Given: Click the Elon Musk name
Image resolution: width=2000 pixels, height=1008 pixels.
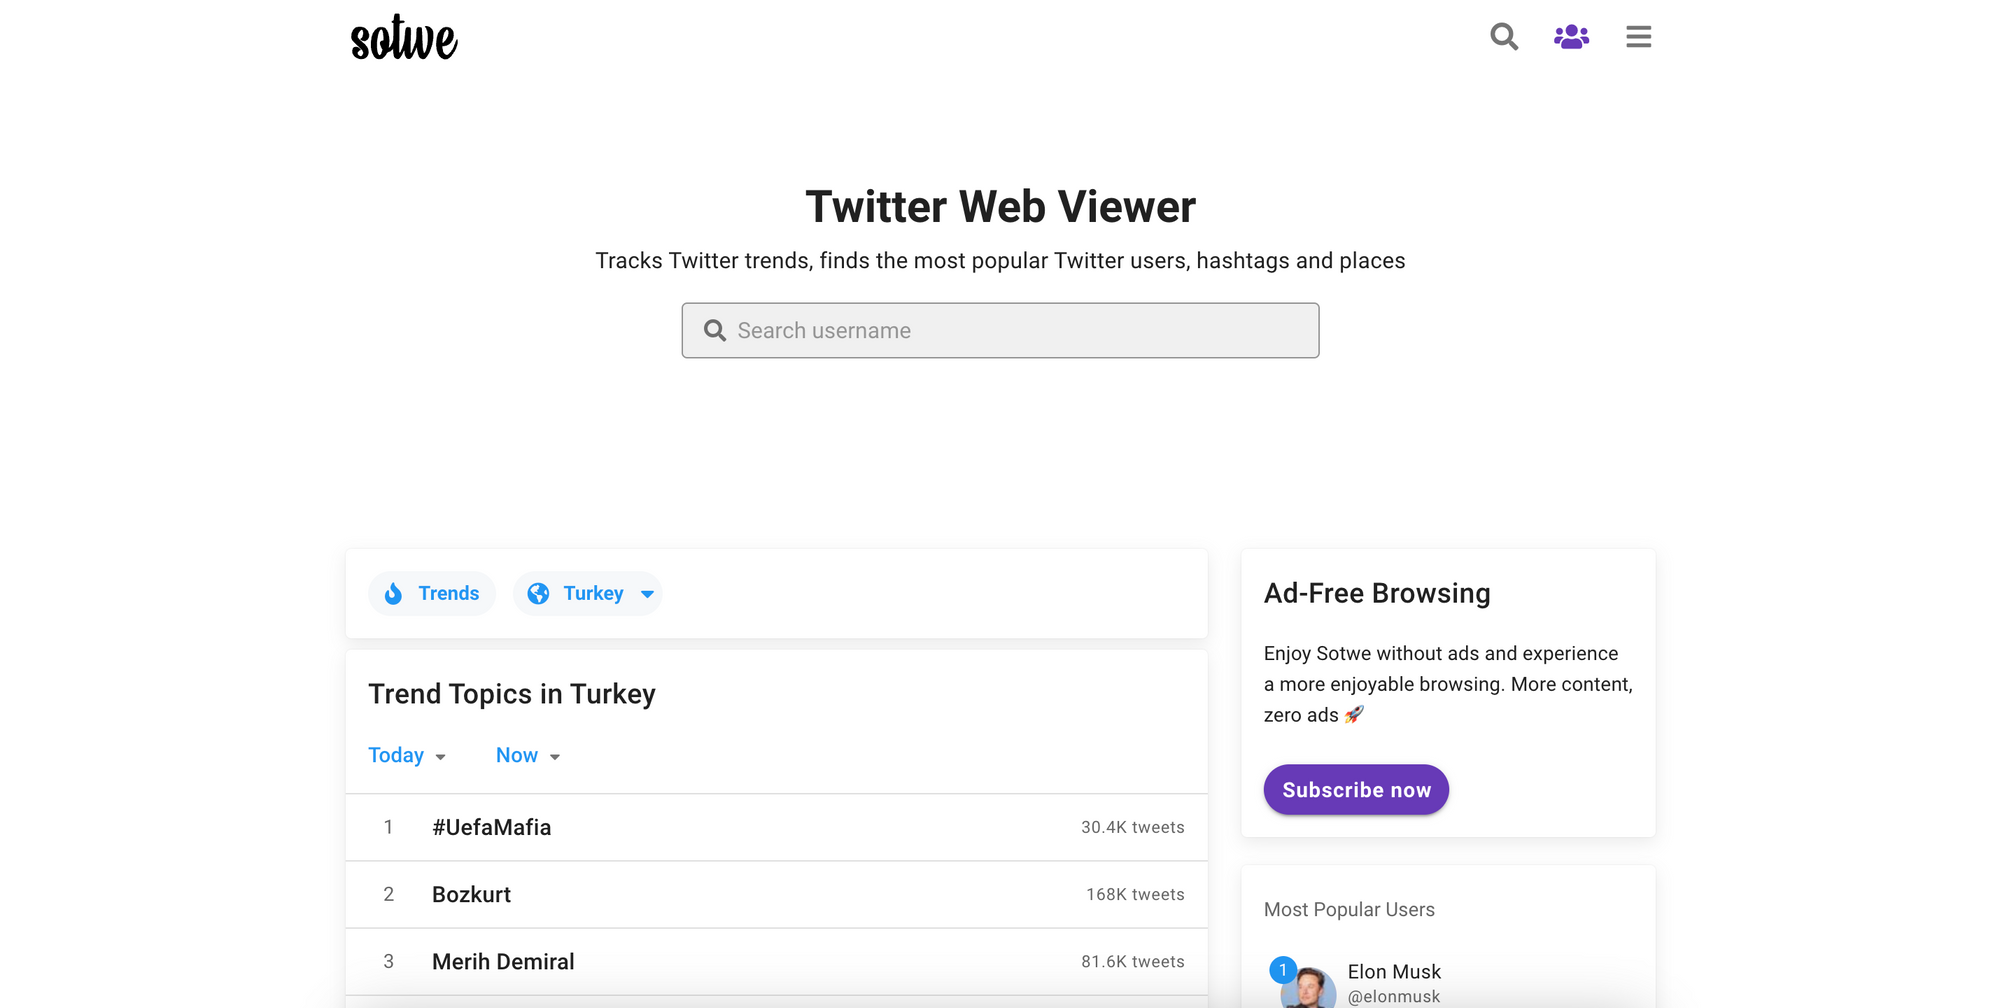Looking at the screenshot, I should (1394, 972).
